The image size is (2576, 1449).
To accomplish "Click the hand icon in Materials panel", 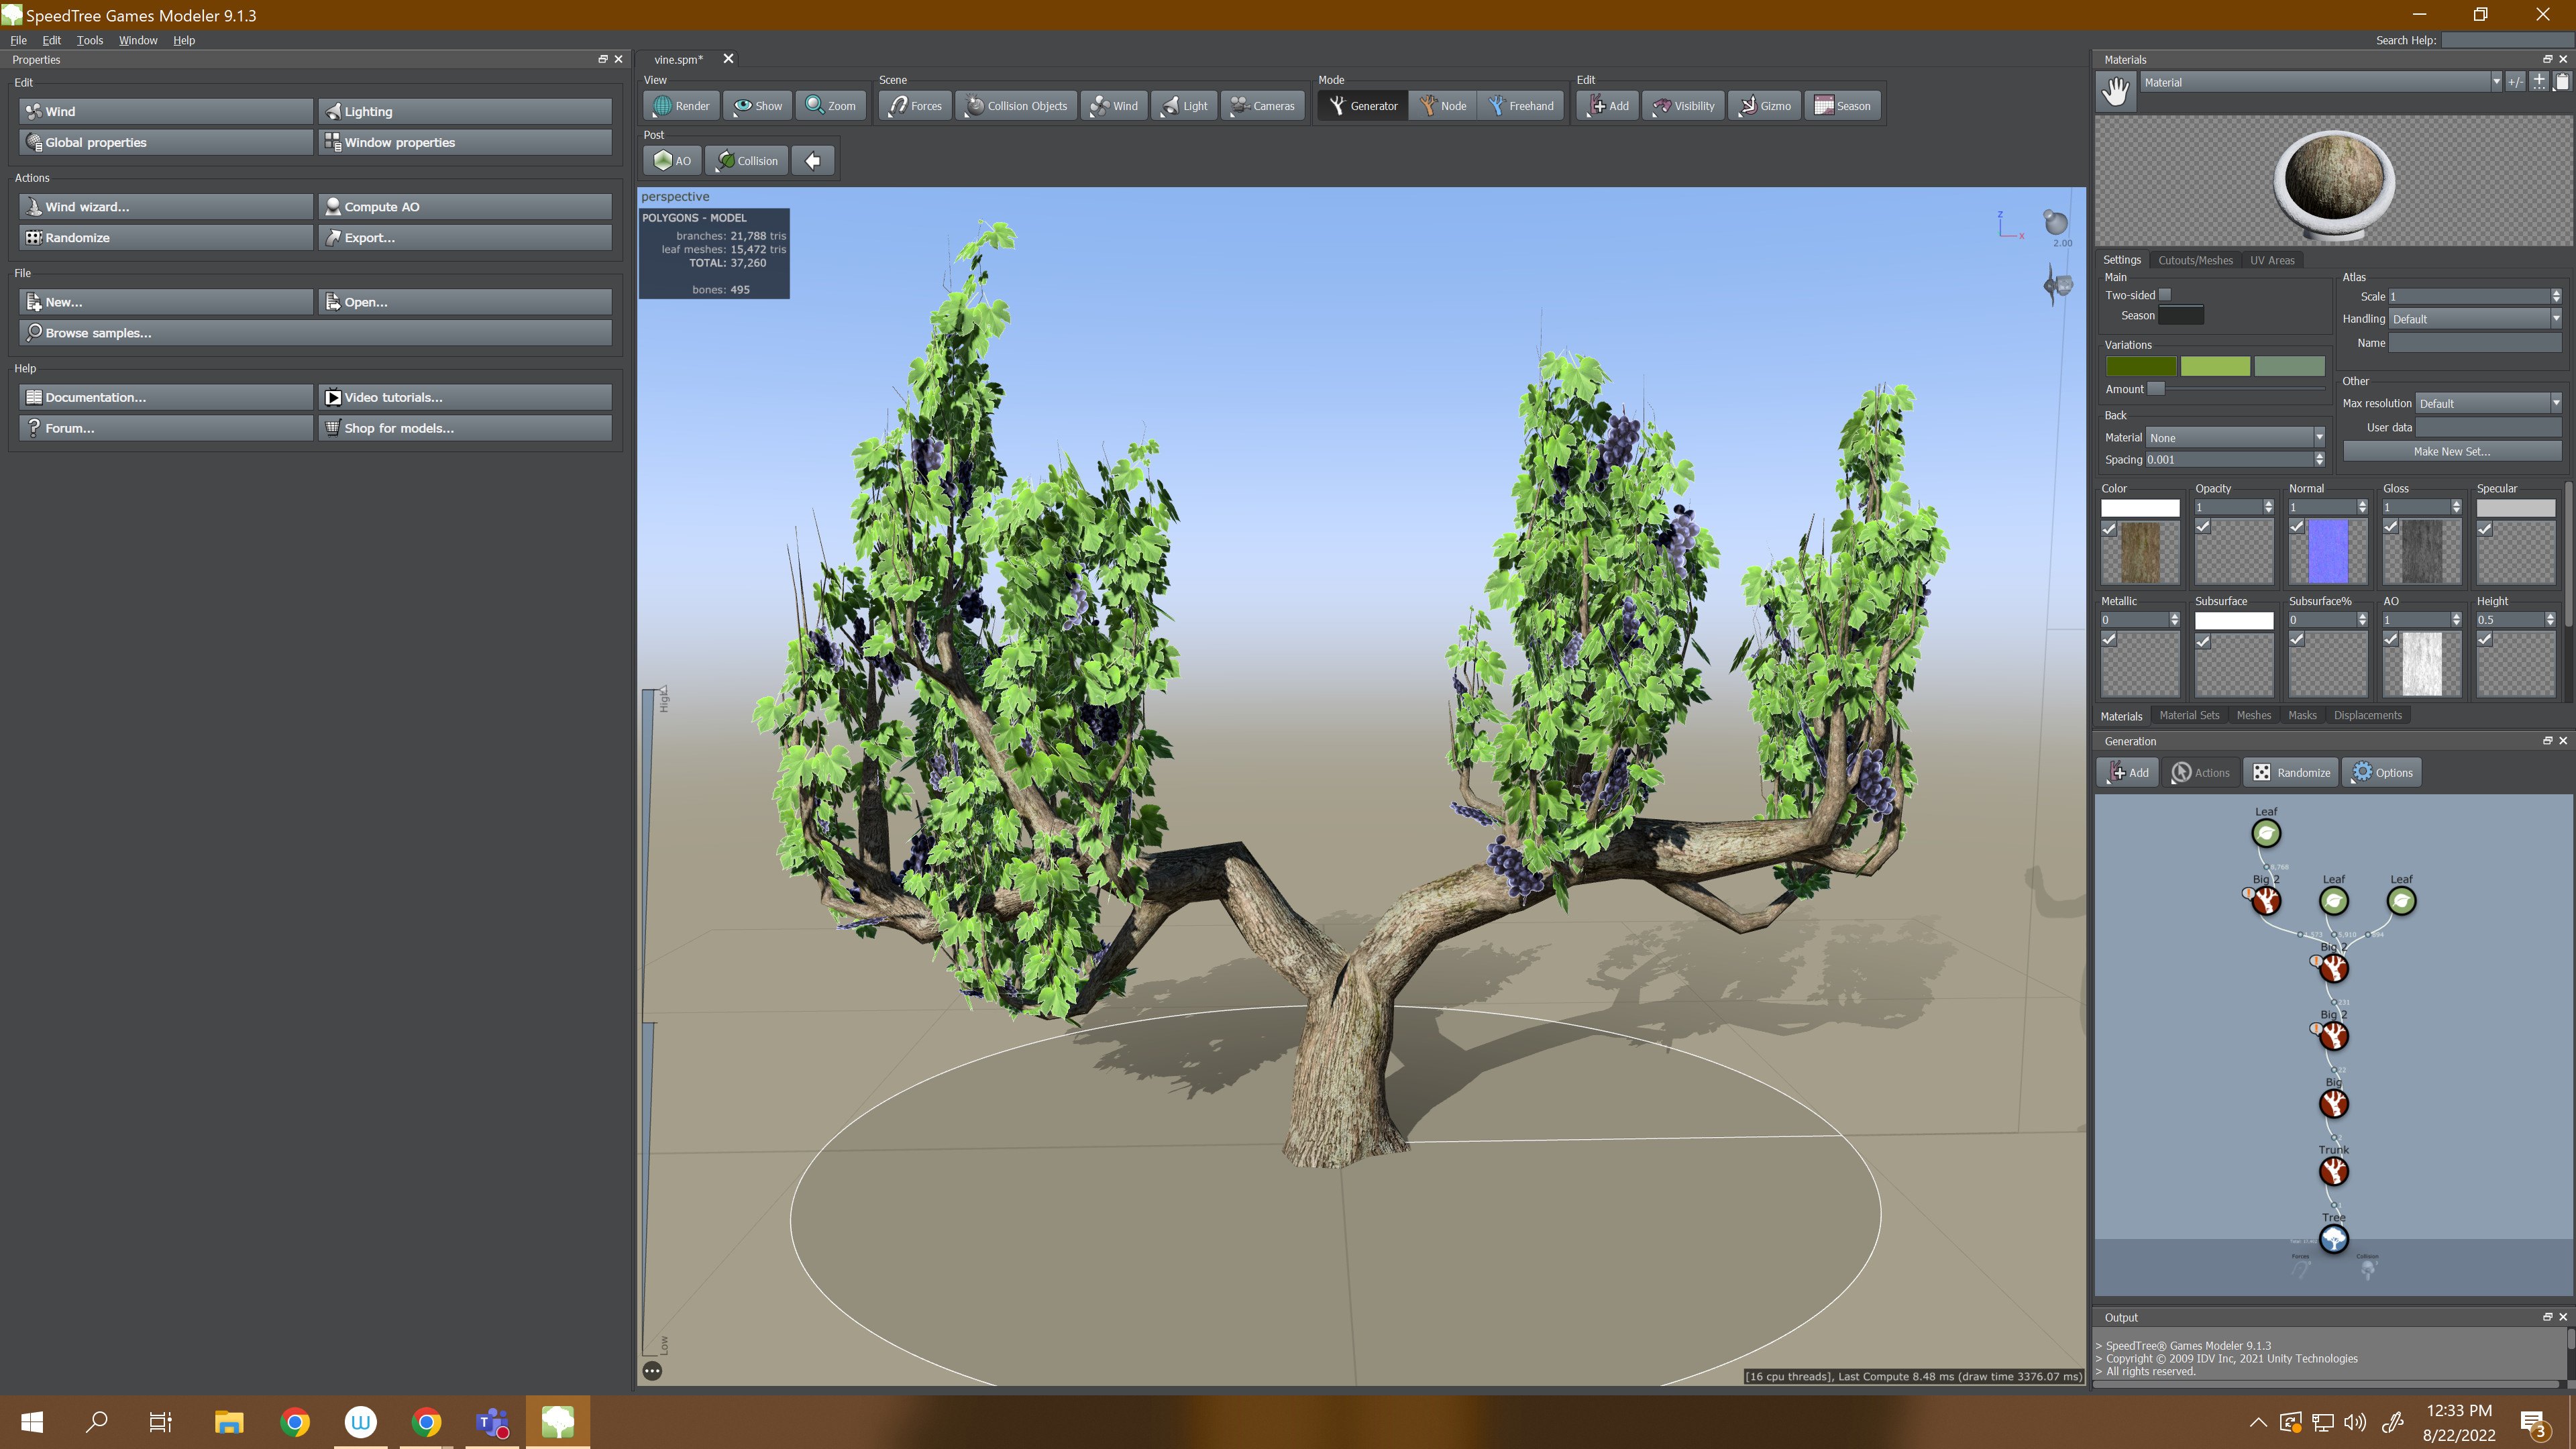I will 2116,91.
